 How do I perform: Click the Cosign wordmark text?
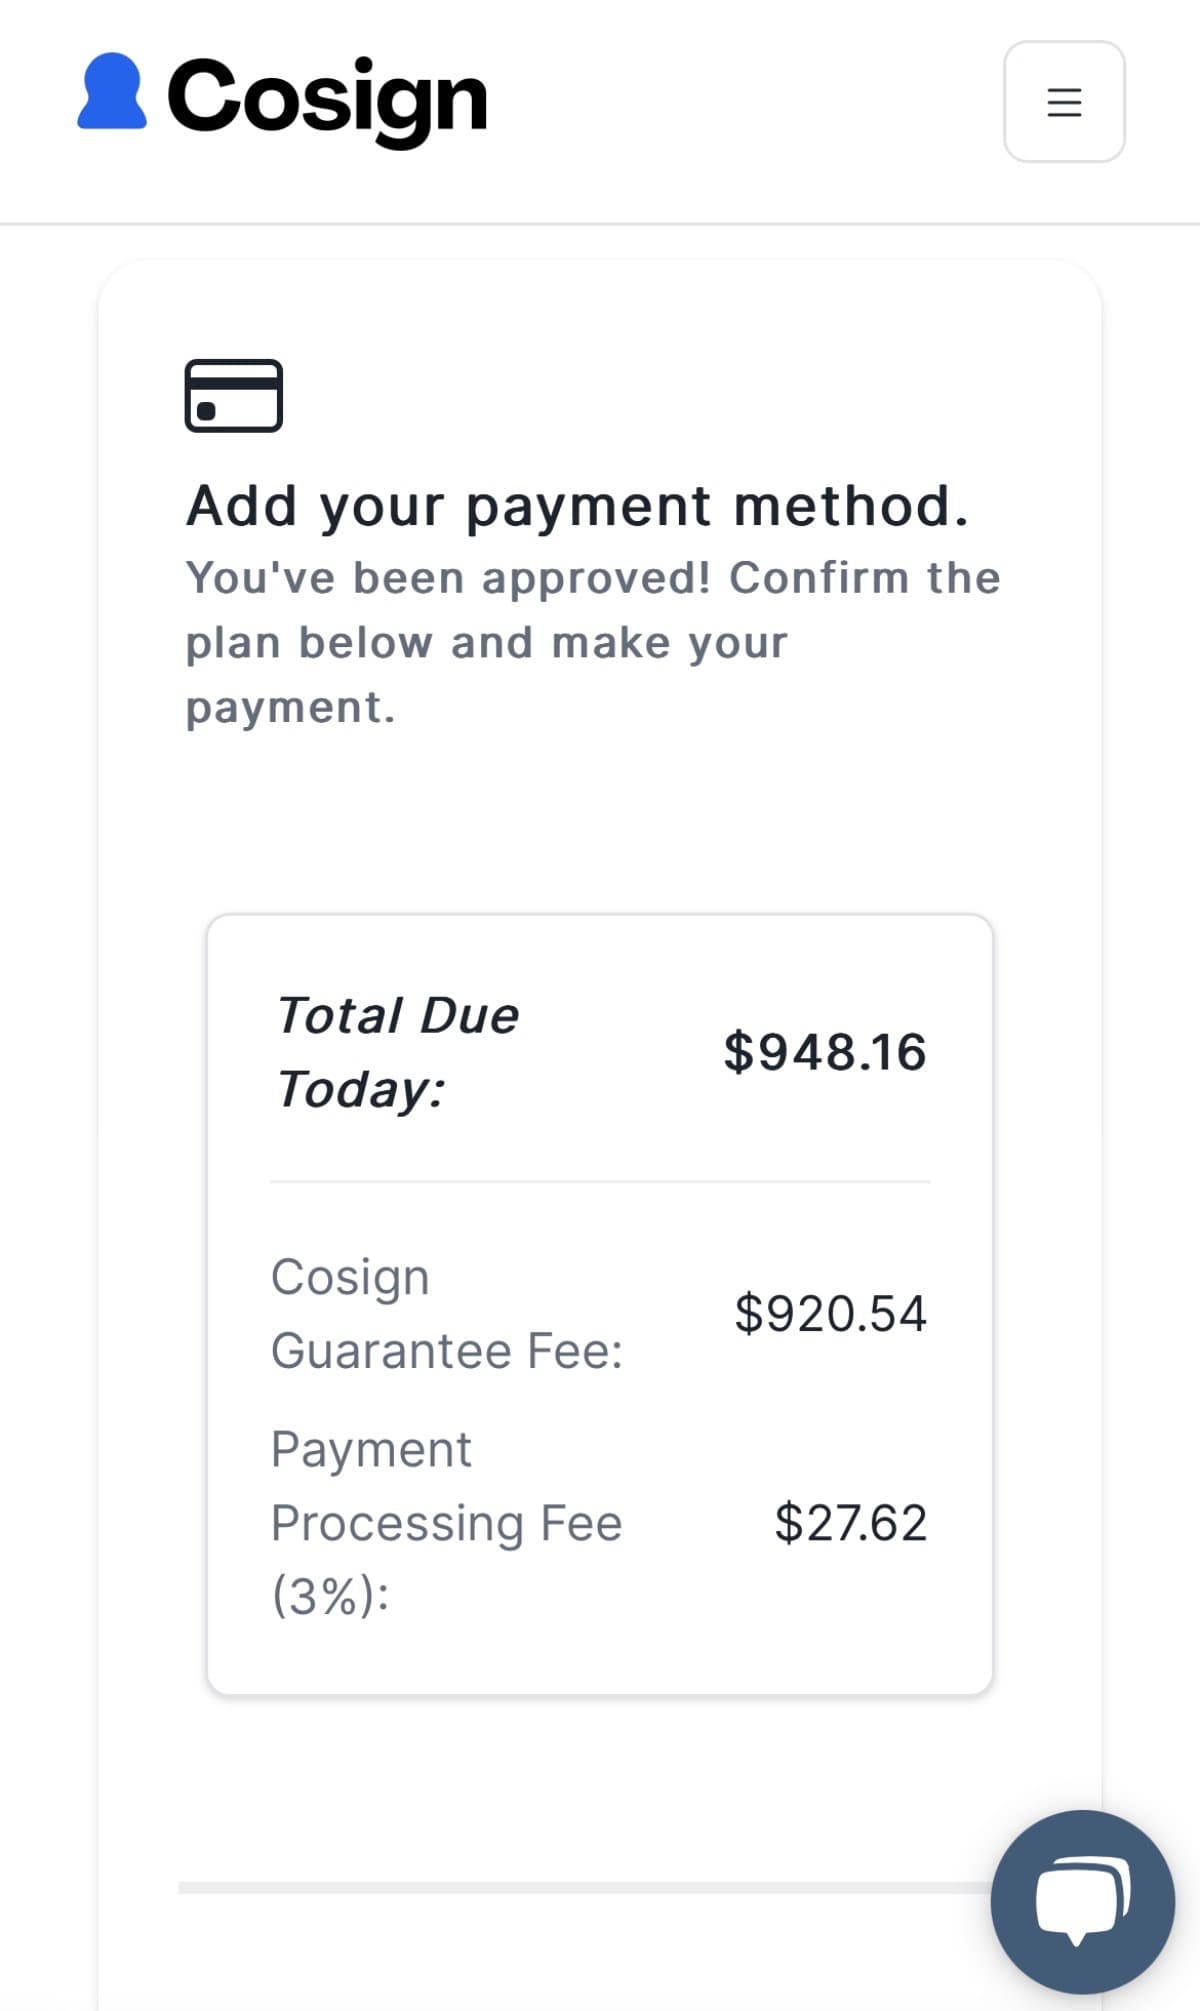(x=327, y=97)
